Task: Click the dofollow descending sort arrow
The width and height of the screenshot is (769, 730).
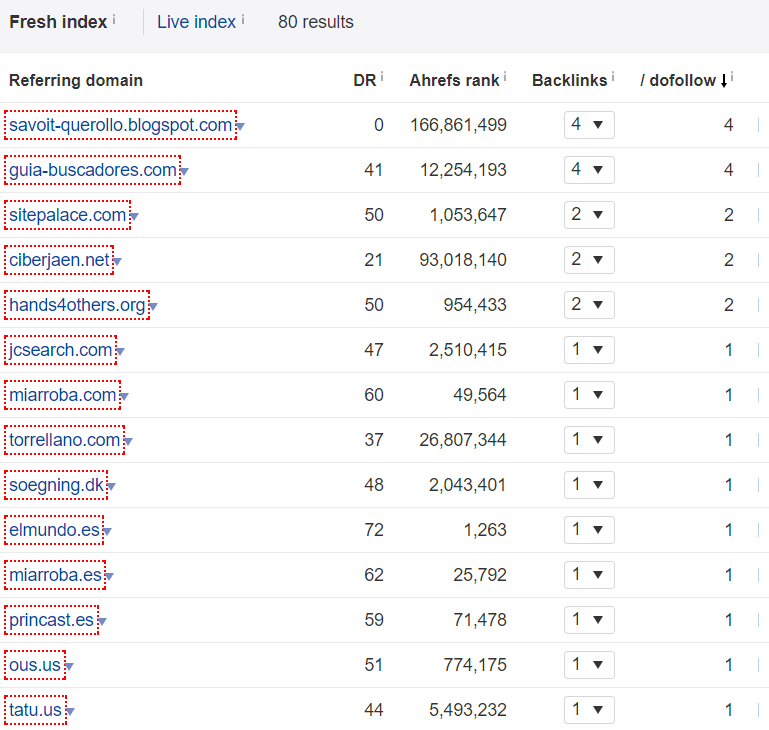Action: coord(724,80)
